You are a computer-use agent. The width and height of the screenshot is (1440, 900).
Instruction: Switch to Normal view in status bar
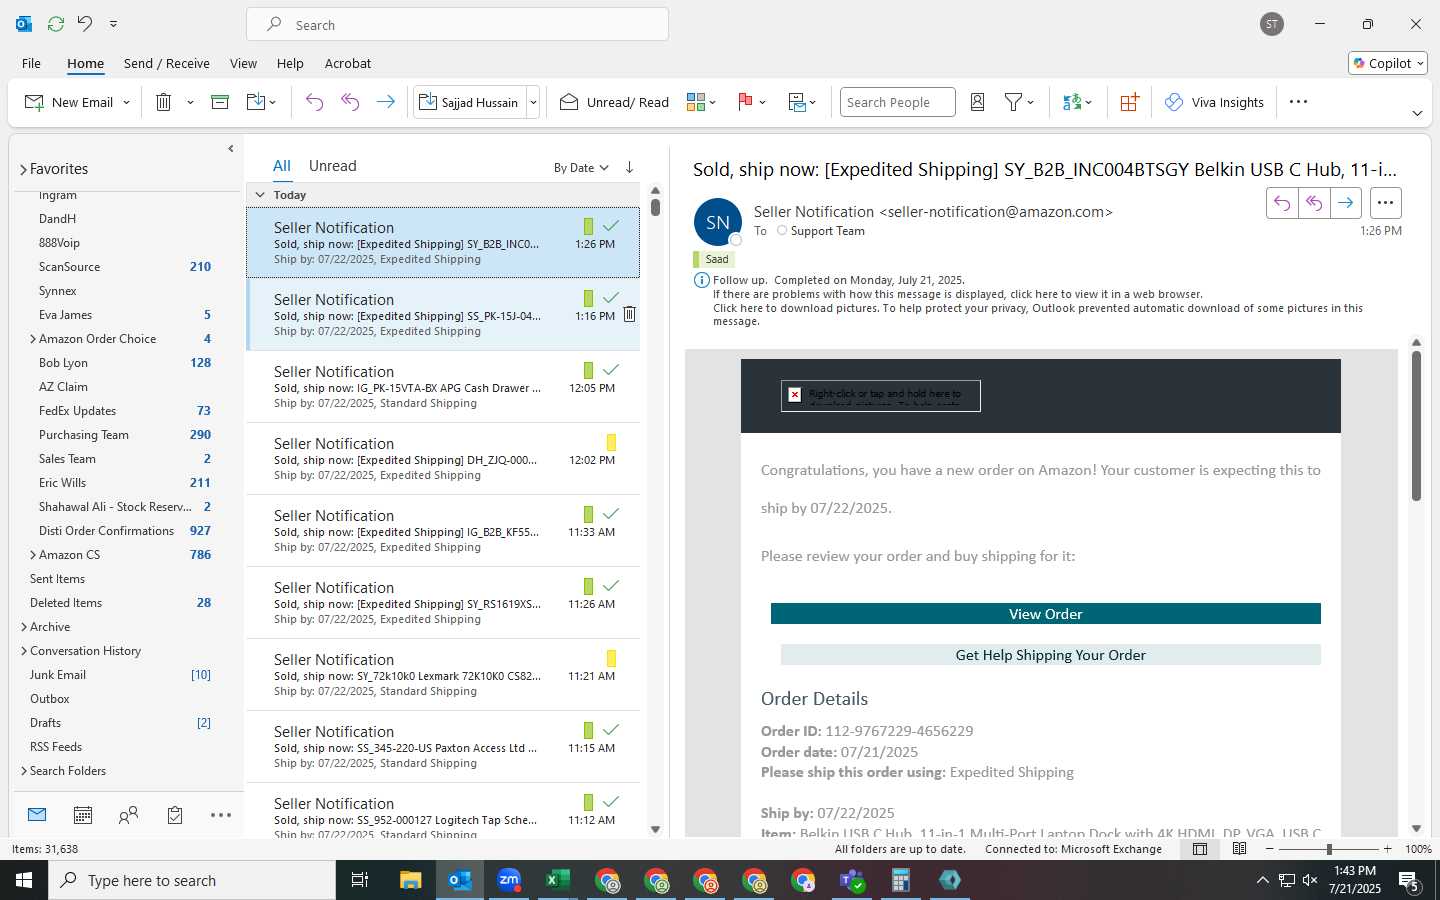[1200, 849]
